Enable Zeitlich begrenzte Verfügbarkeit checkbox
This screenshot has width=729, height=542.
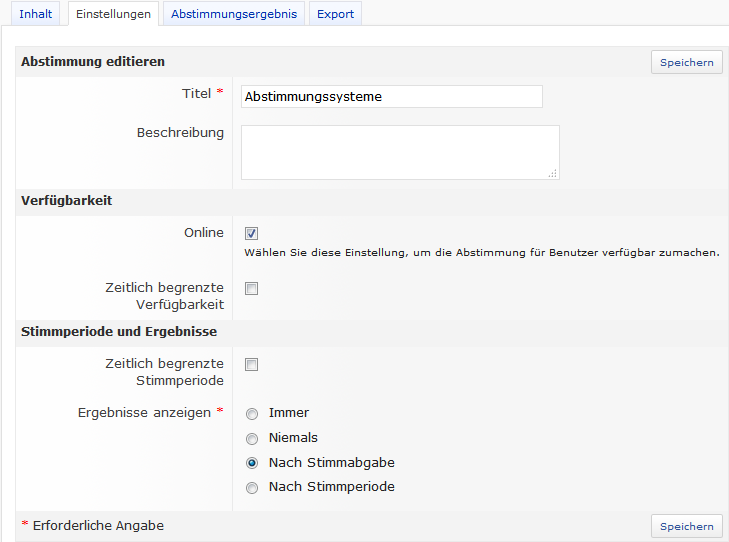pyautogui.click(x=252, y=289)
